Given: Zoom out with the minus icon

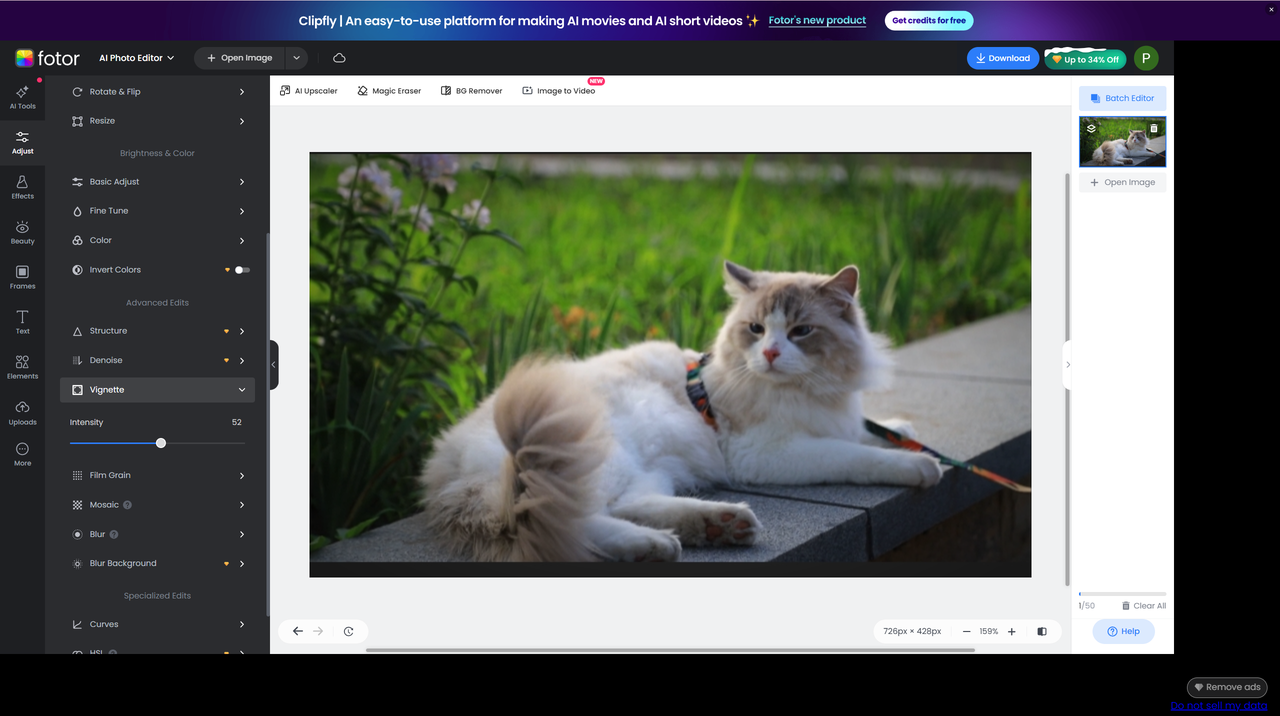Looking at the screenshot, I should pos(966,631).
